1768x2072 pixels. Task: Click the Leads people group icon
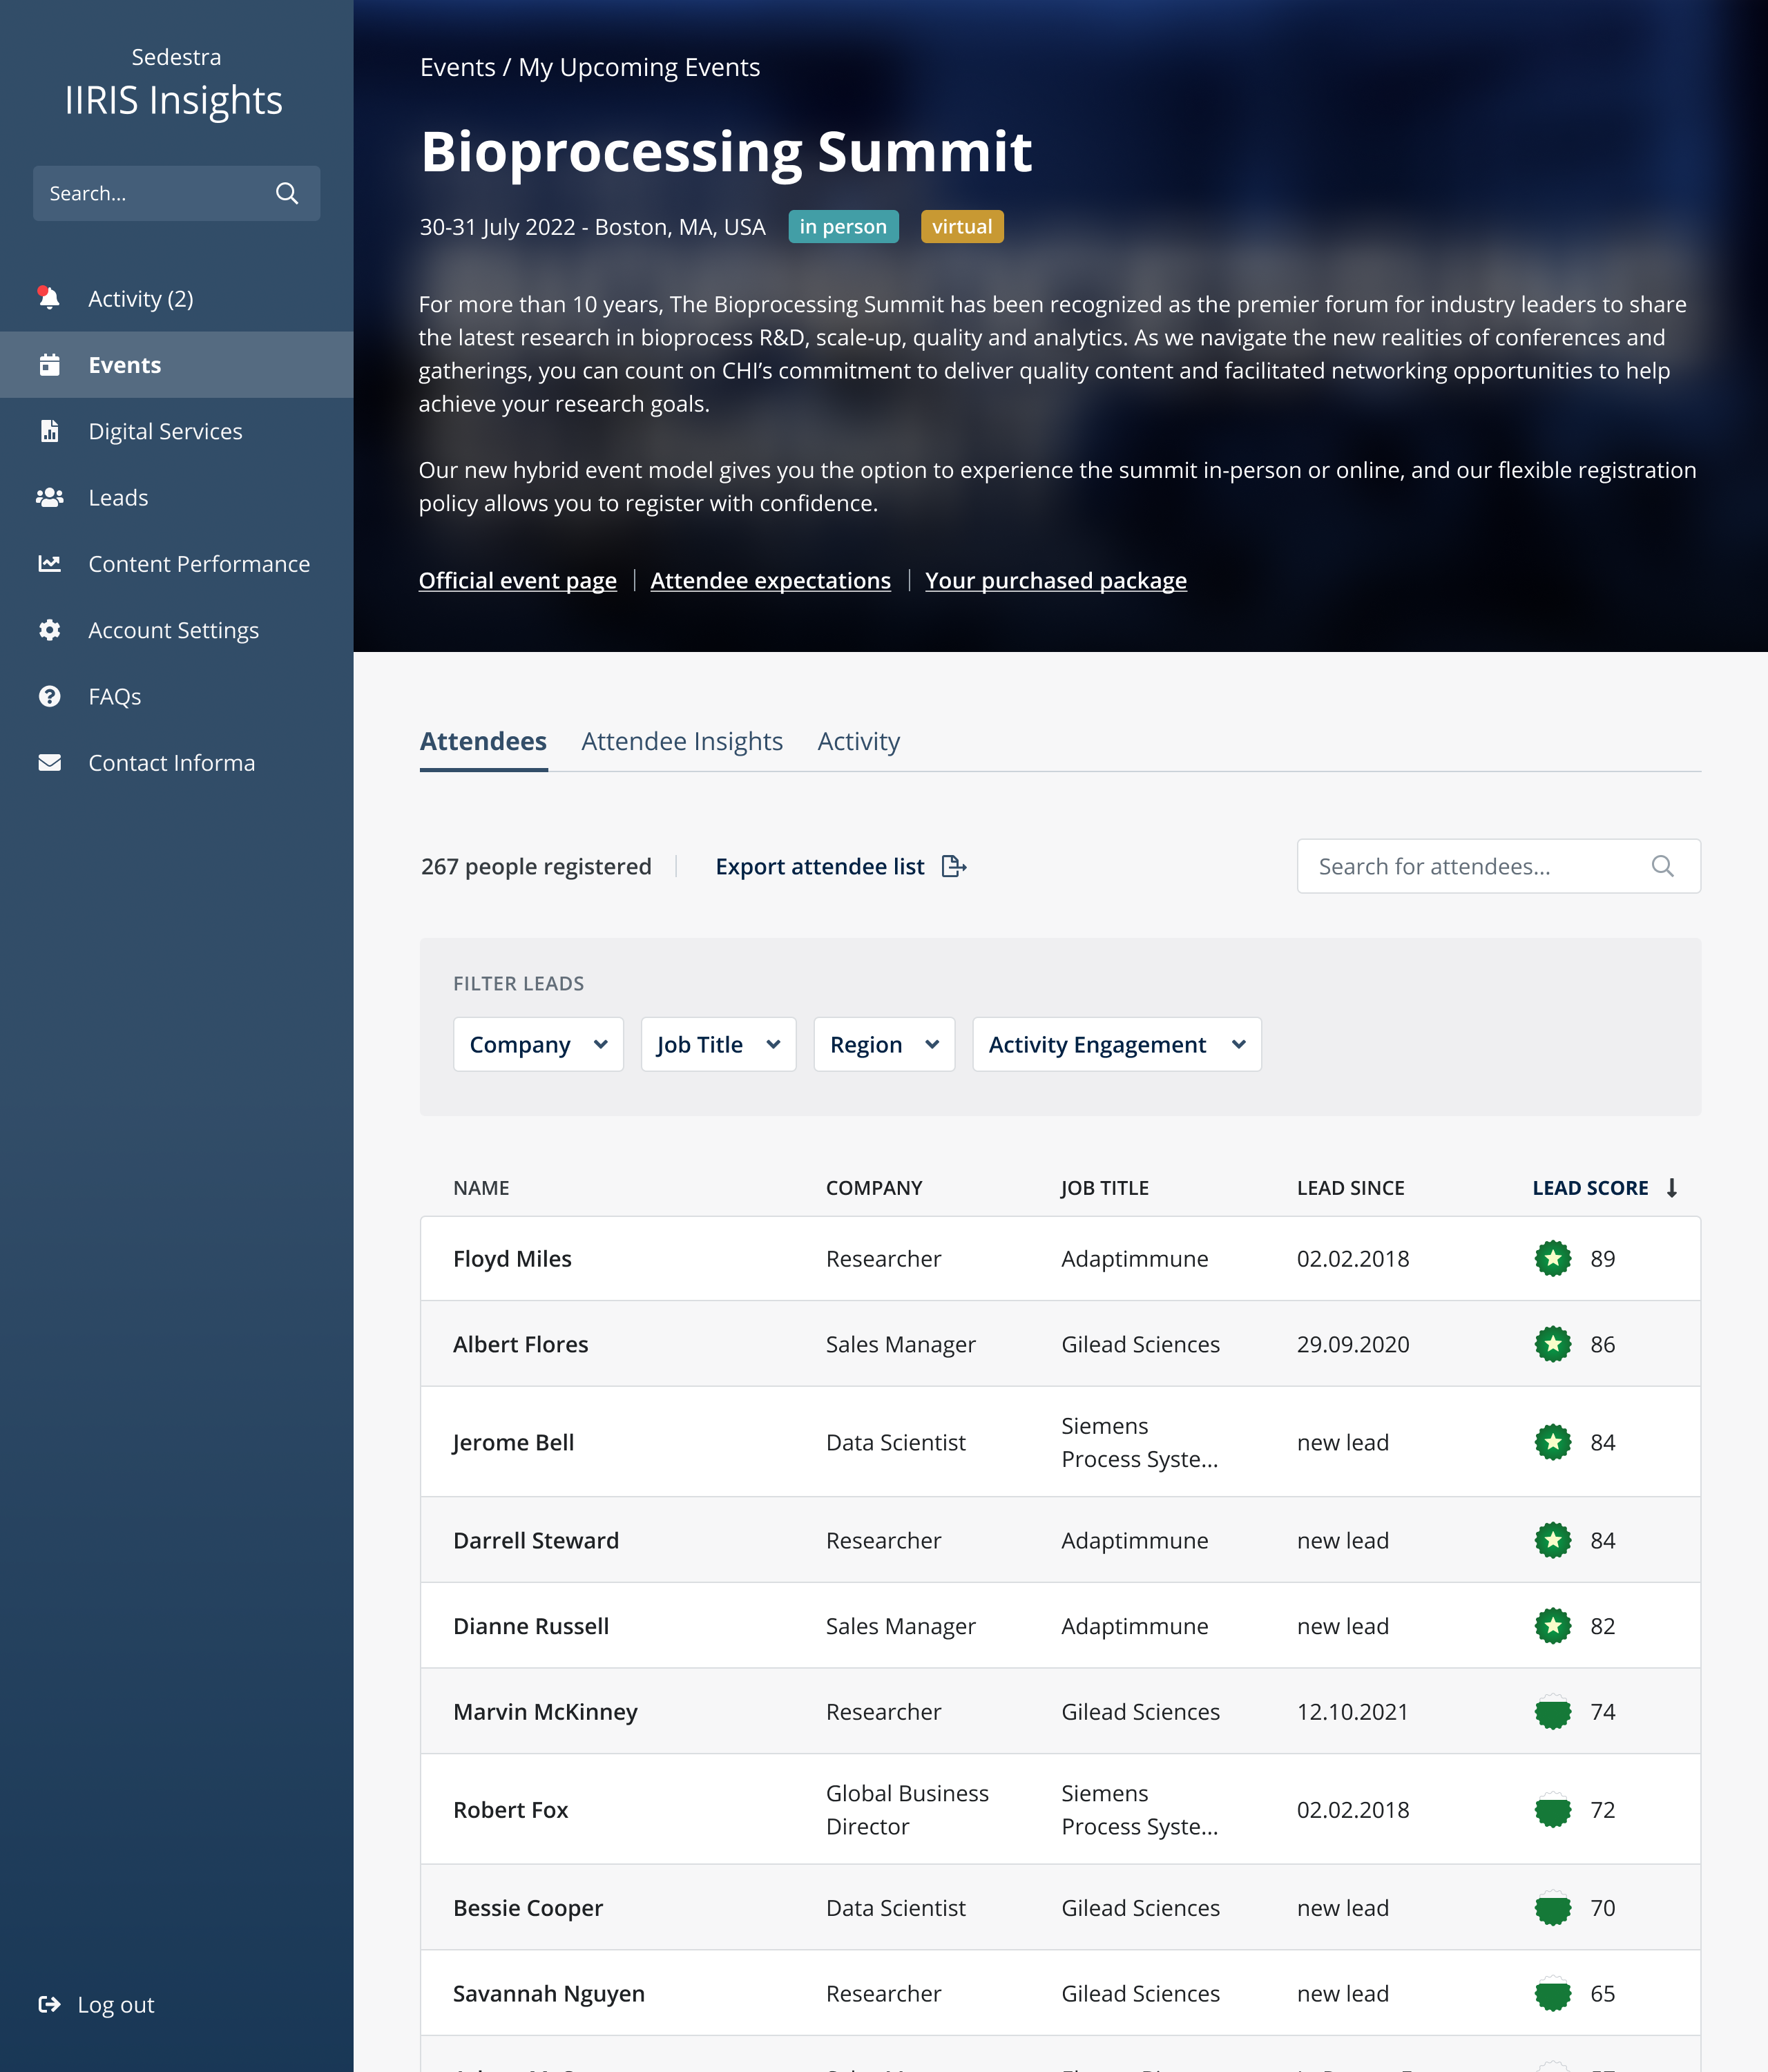coord(49,497)
